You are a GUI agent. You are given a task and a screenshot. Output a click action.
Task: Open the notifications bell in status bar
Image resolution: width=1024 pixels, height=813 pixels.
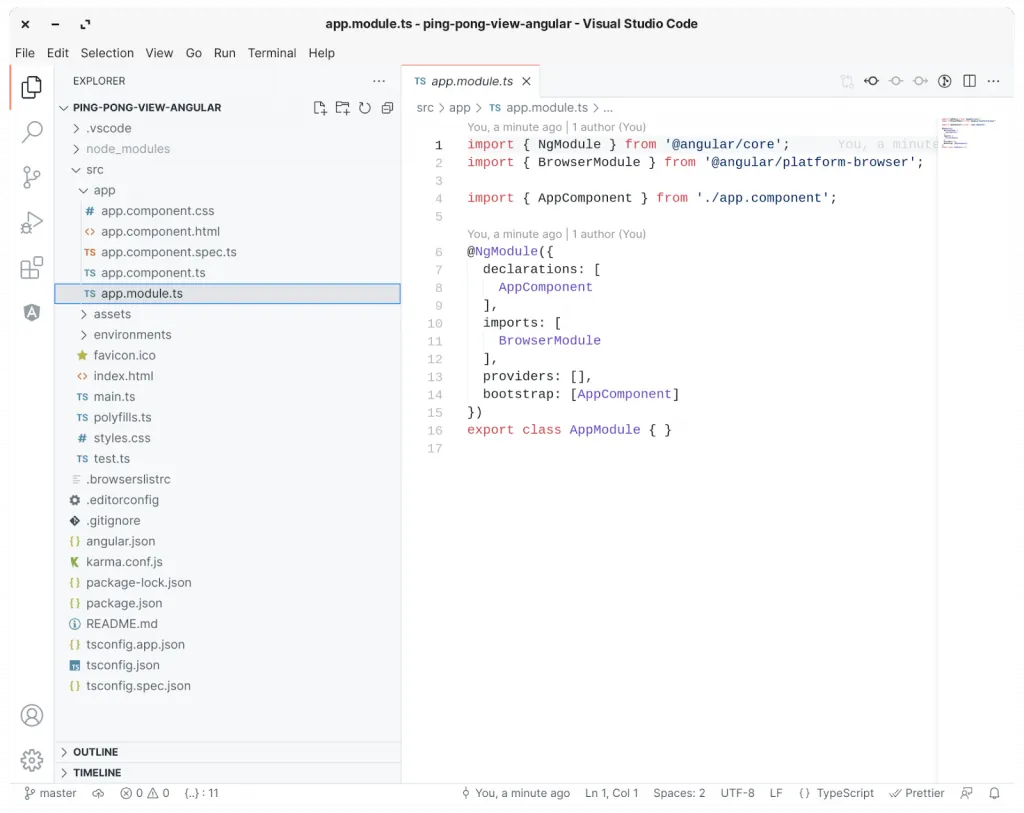tap(994, 793)
